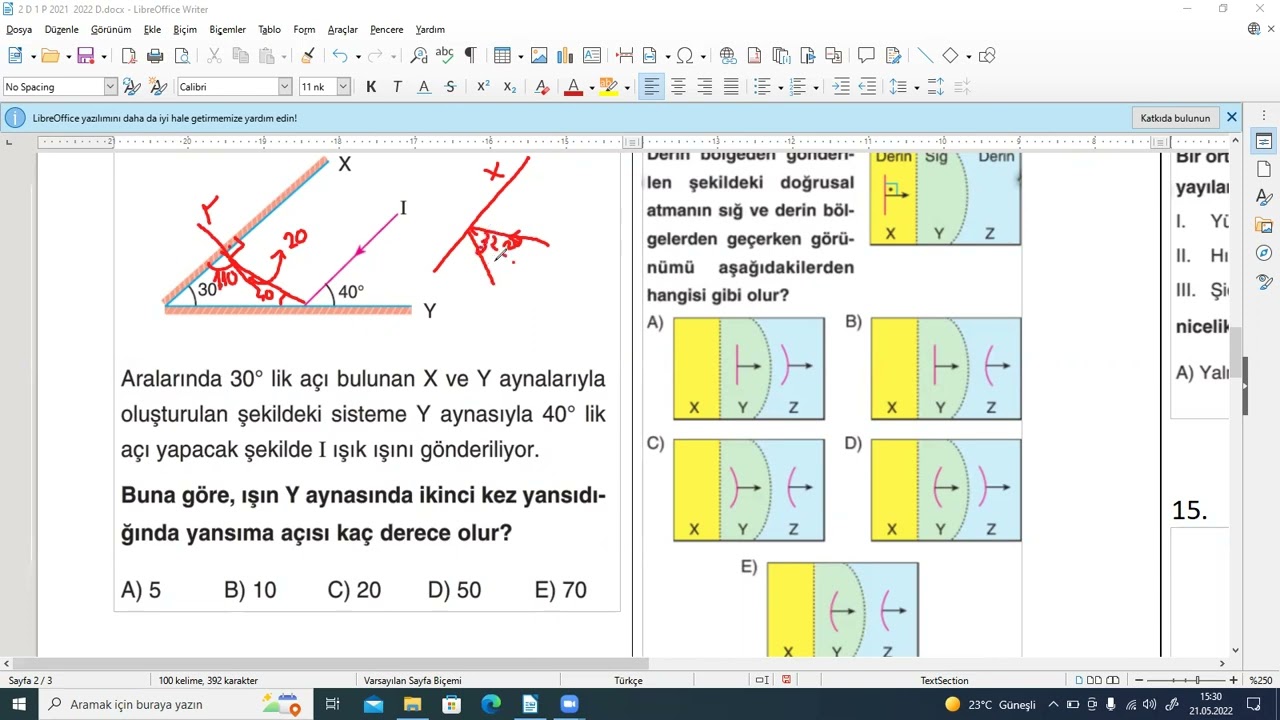Open the sidebar Navigator panel

point(1263,253)
